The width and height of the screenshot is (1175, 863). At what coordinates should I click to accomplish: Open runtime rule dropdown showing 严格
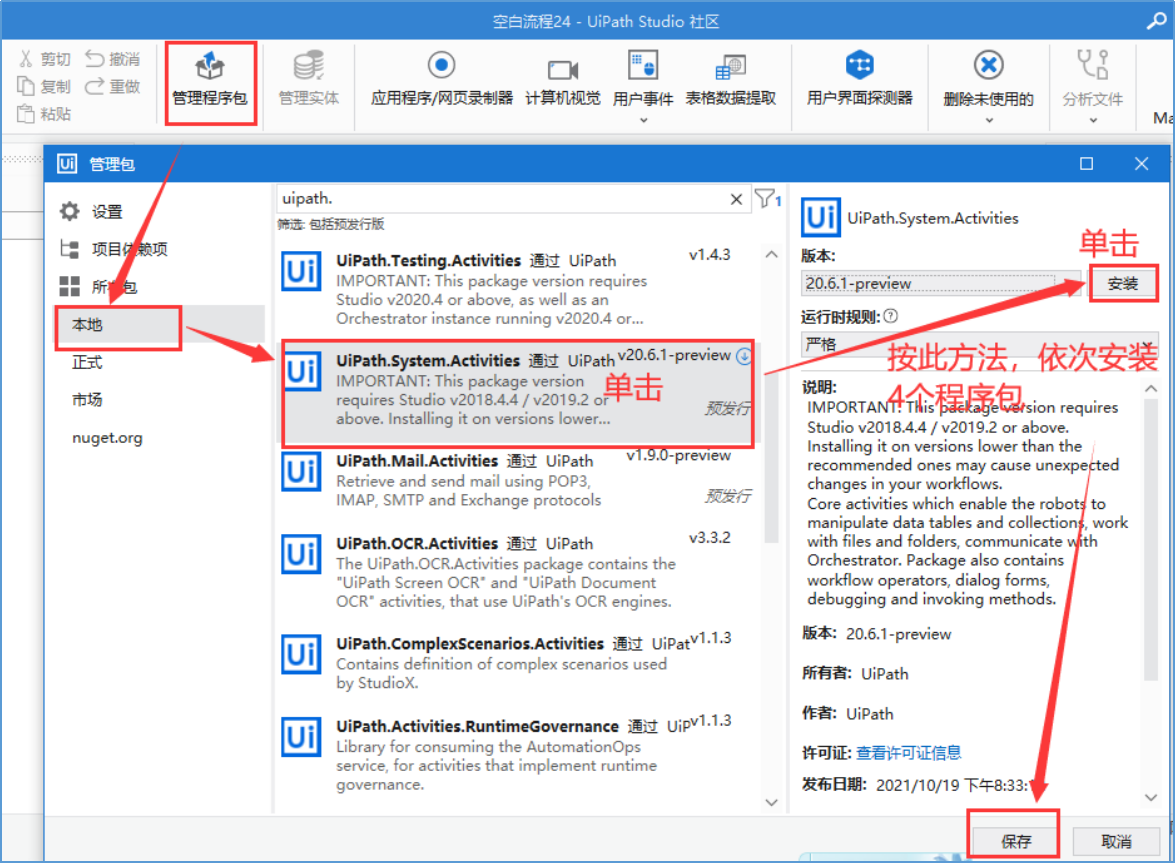pos(980,345)
